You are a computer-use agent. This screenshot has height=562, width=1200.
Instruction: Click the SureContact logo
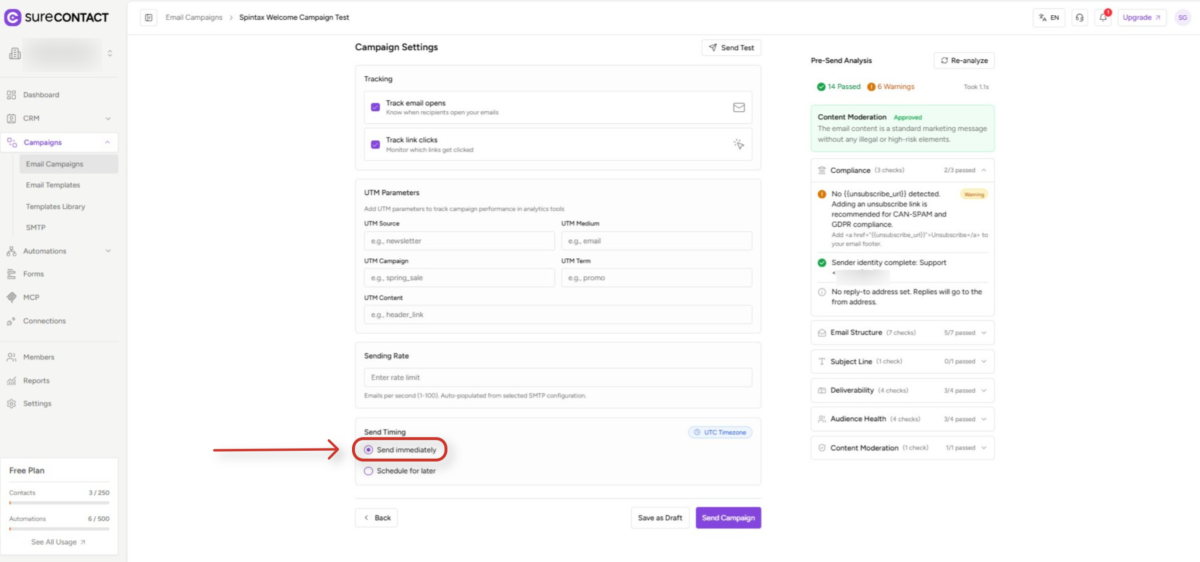(56, 17)
